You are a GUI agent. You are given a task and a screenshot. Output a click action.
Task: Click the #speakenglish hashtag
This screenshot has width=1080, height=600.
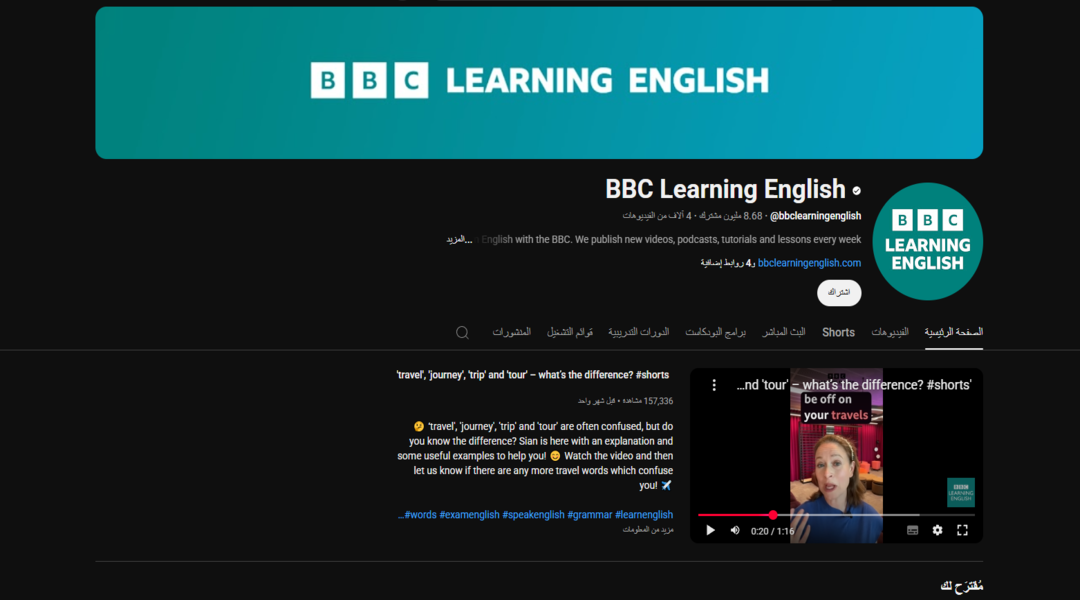click(x=533, y=515)
